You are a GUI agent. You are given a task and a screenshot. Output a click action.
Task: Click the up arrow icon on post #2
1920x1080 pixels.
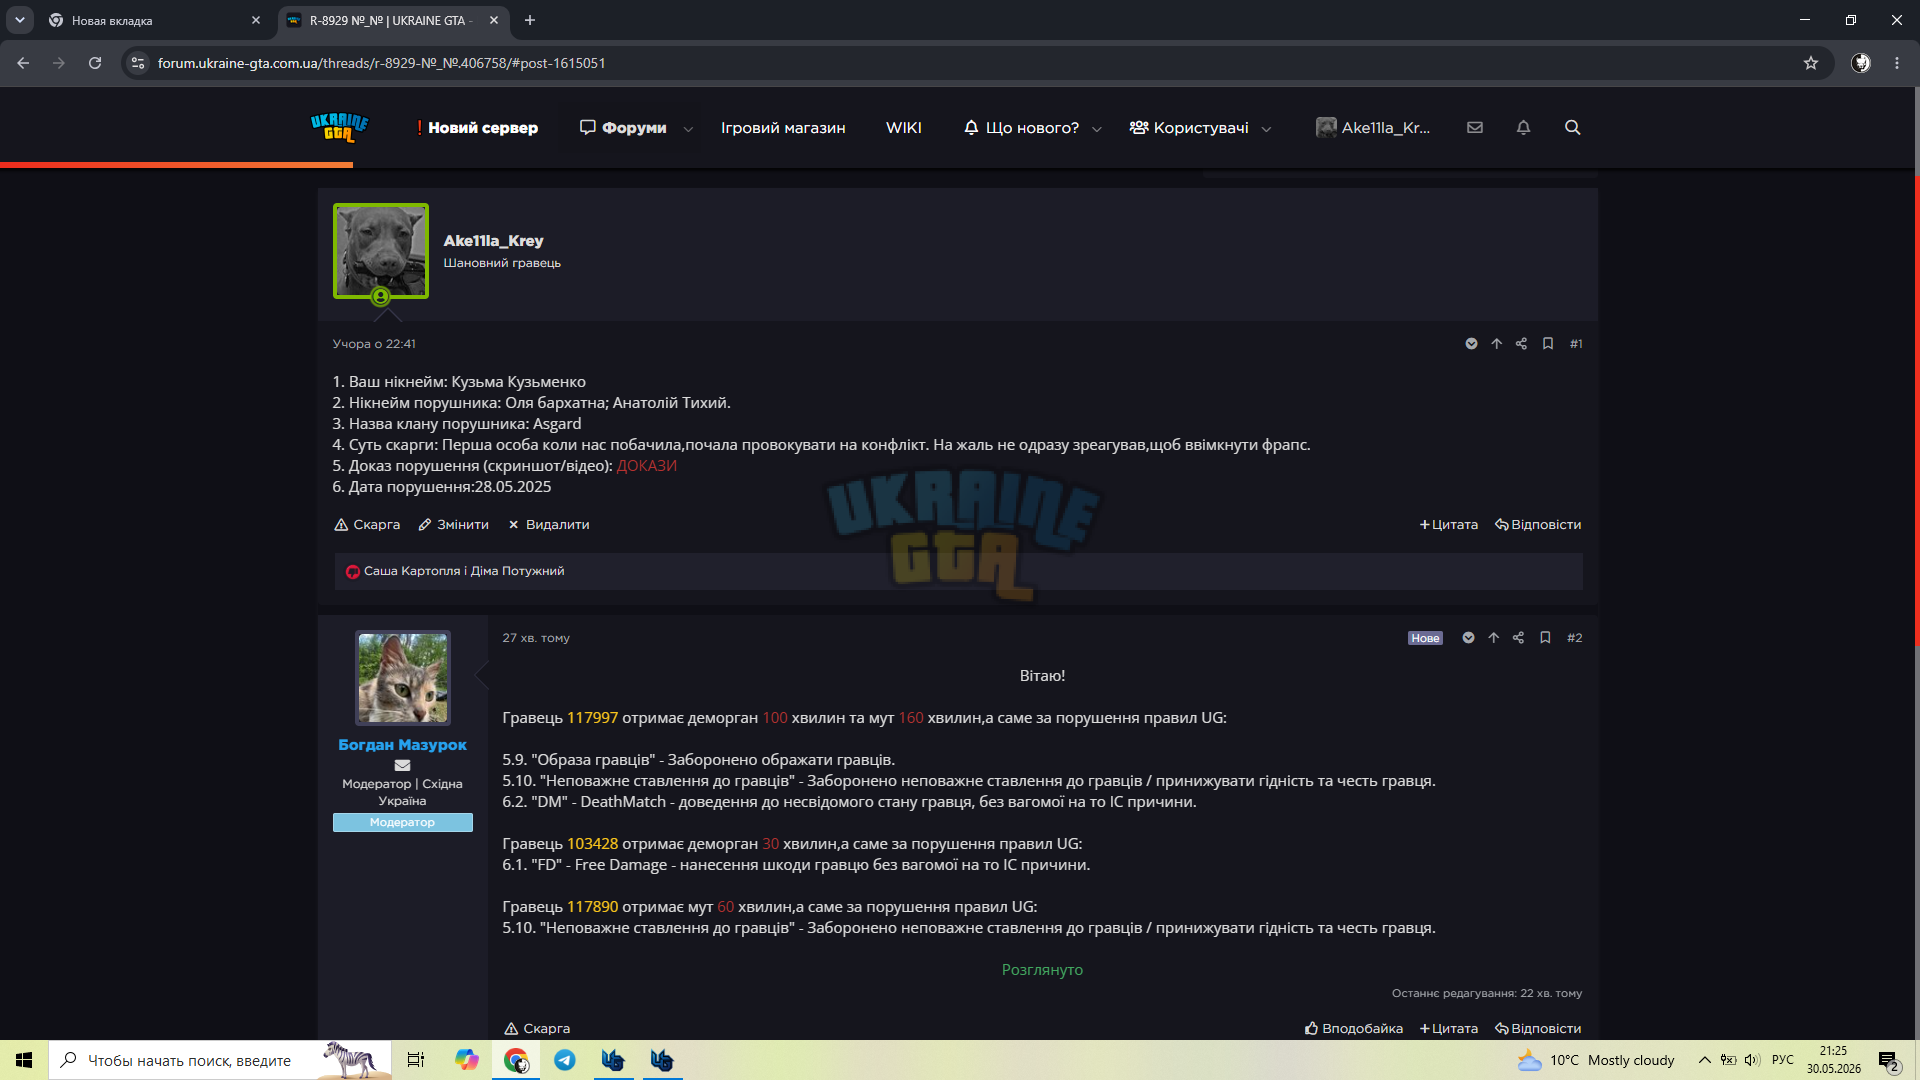click(x=1493, y=637)
